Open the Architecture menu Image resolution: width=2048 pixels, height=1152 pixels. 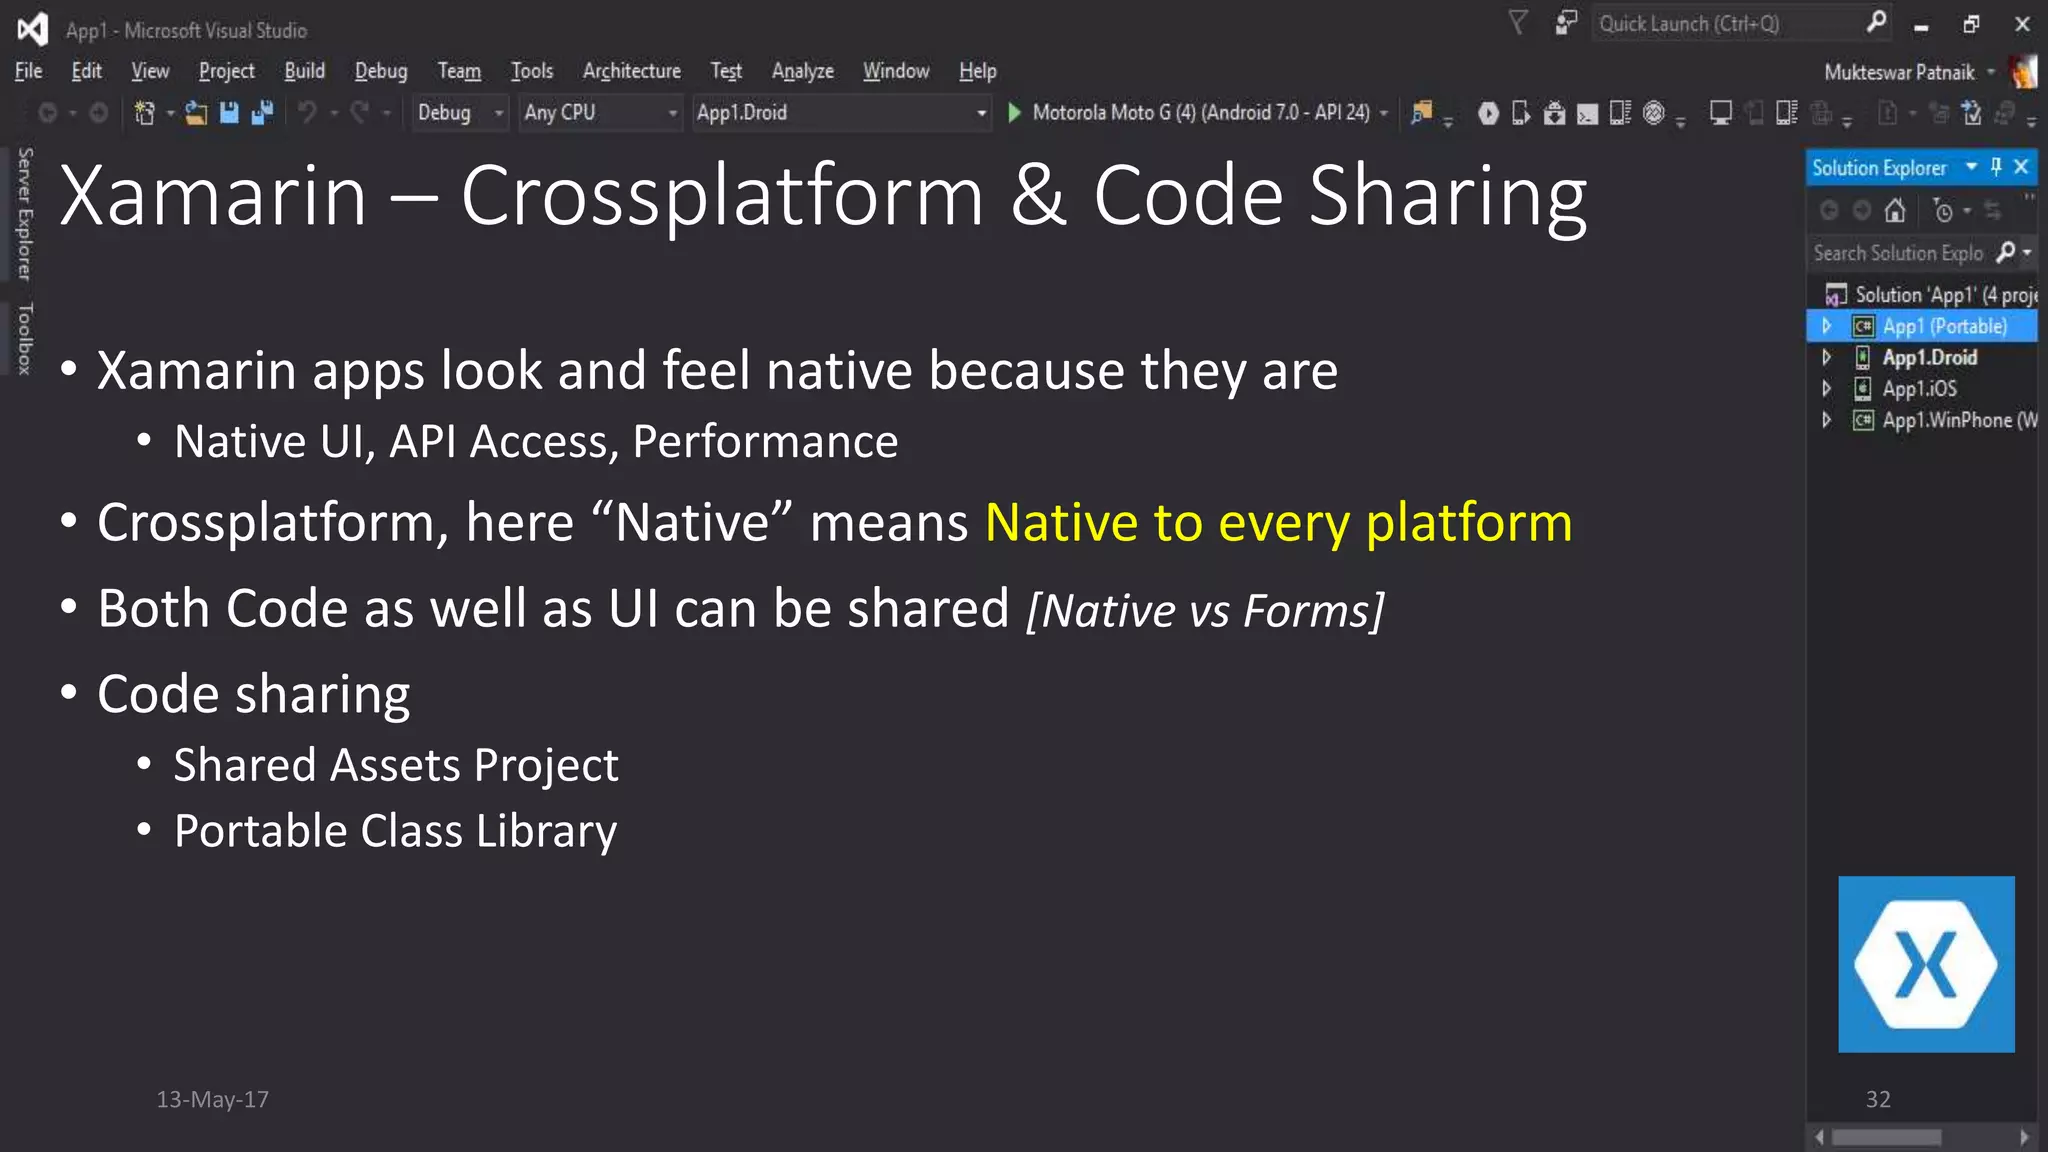632,71
